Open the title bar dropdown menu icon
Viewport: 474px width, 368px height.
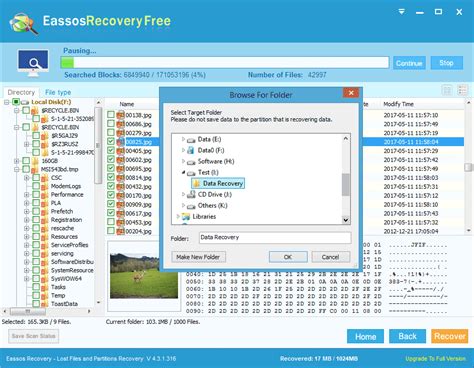pos(402,12)
